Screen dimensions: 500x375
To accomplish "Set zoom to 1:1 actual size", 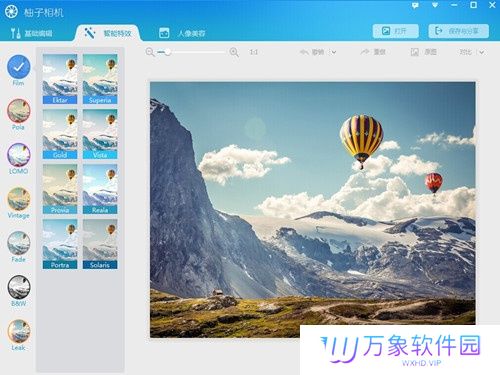I will point(254,52).
